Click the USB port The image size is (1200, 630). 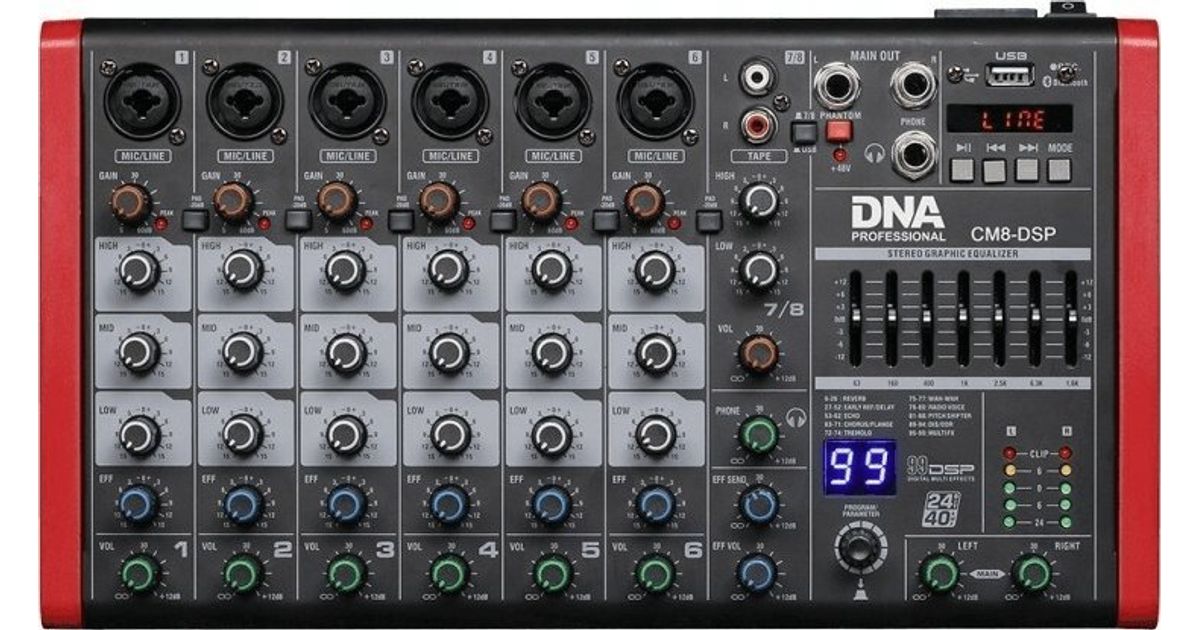(1009, 75)
